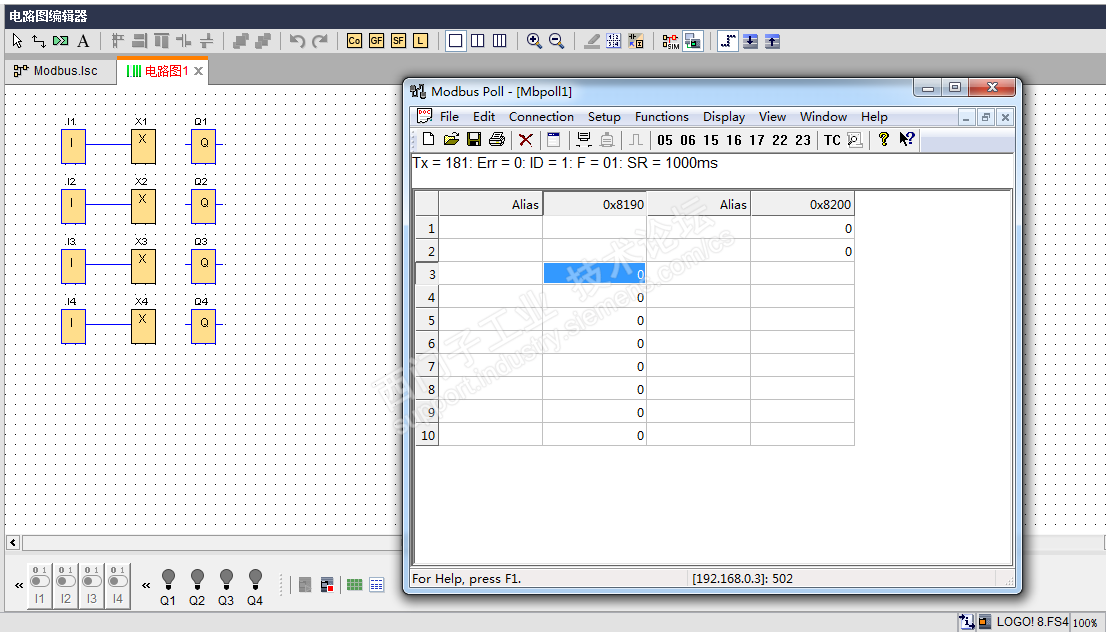Screen dimensions: 1106x632
Task: Click the 0x8190 column header
Action: 595,204
